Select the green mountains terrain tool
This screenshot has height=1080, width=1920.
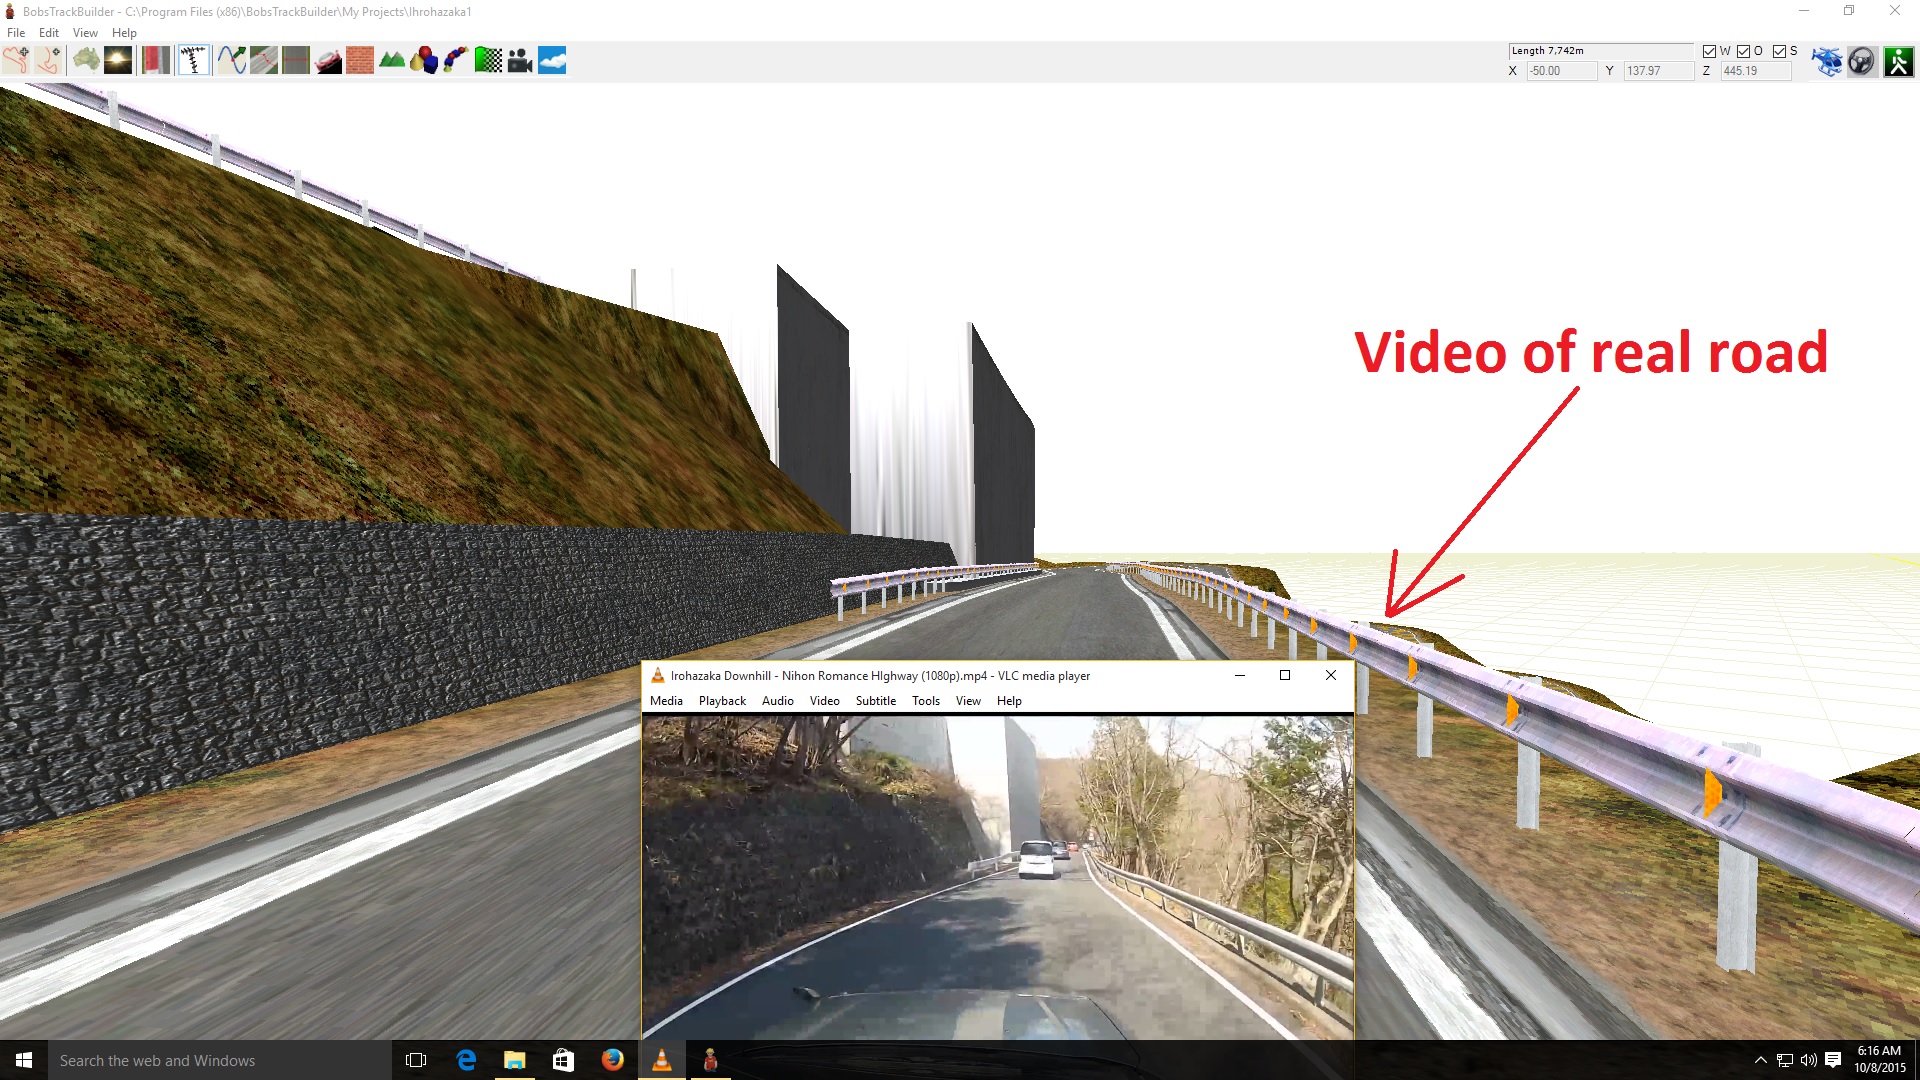pyautogui.click(x=392, y=60)
